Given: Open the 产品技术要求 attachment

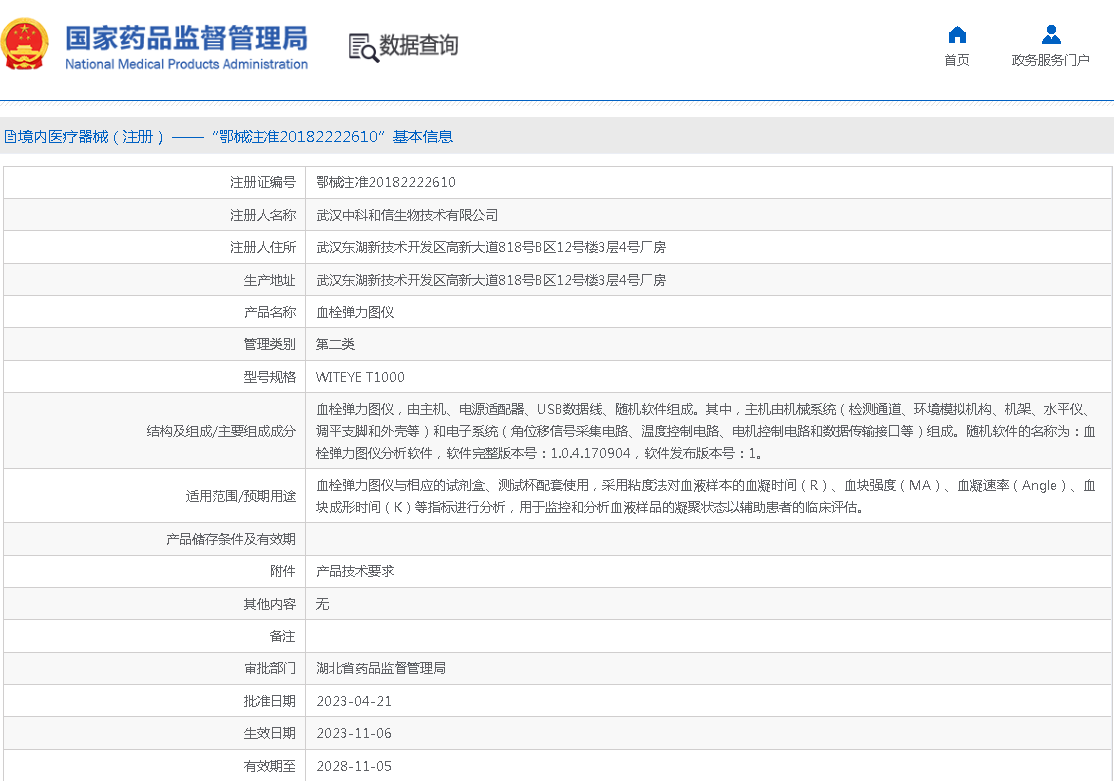Looking at the screenshot, I should tap(355, 571).
